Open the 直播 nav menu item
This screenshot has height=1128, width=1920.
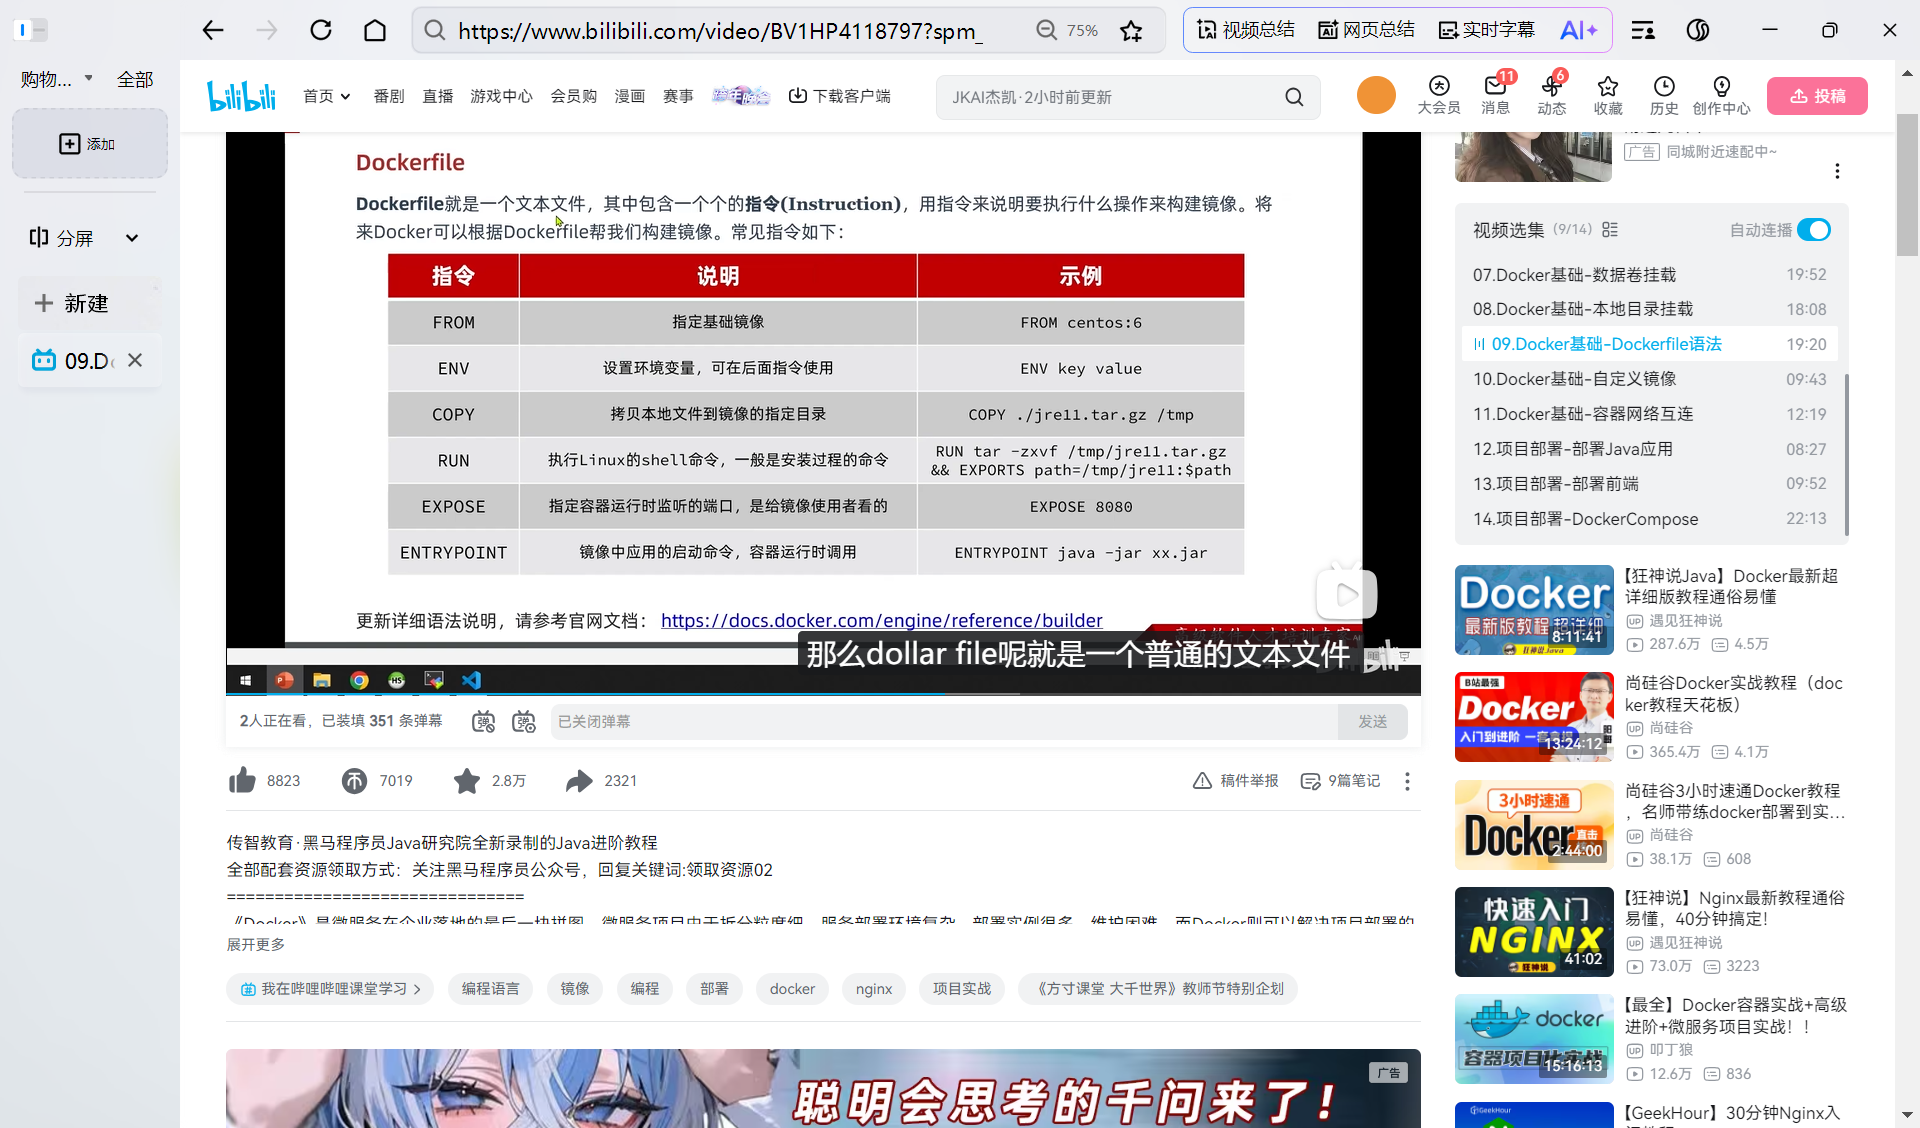[x=437, y=96]
